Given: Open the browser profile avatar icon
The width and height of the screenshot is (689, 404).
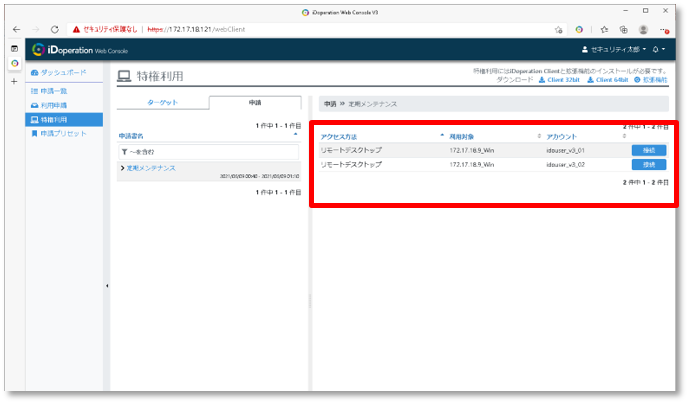Looking at the screenshot, I should tap(643, 30).
